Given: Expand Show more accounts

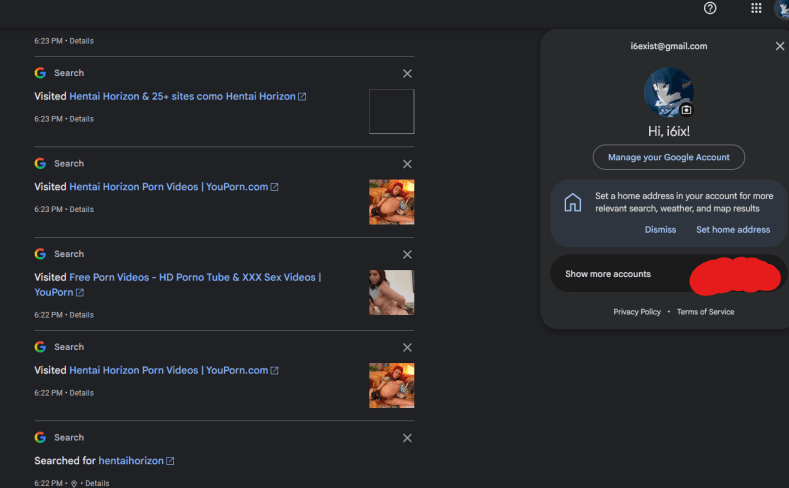Looking at the screenshot, I should (608, 274).
